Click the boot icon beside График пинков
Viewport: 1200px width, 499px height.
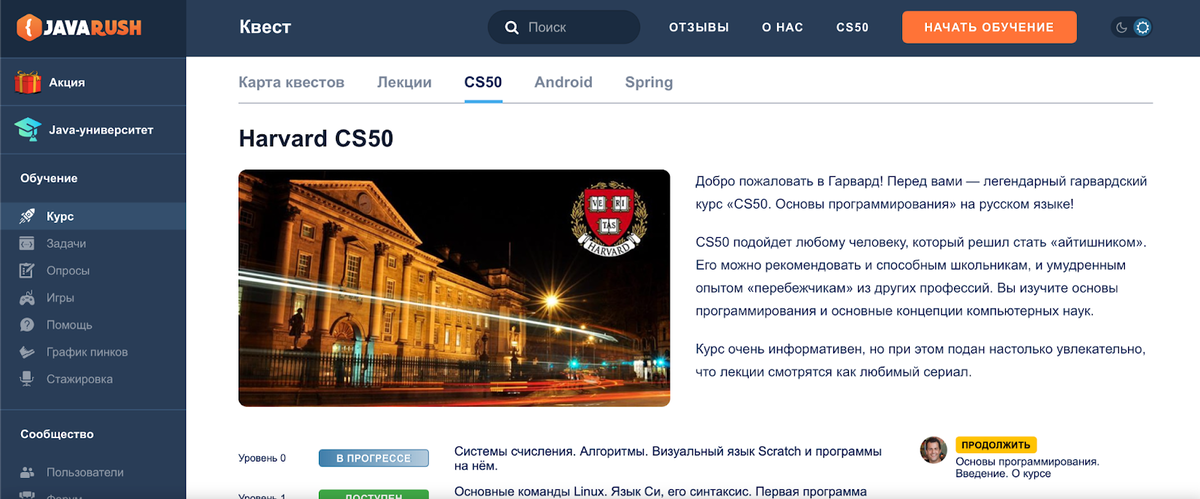(27, 352)
